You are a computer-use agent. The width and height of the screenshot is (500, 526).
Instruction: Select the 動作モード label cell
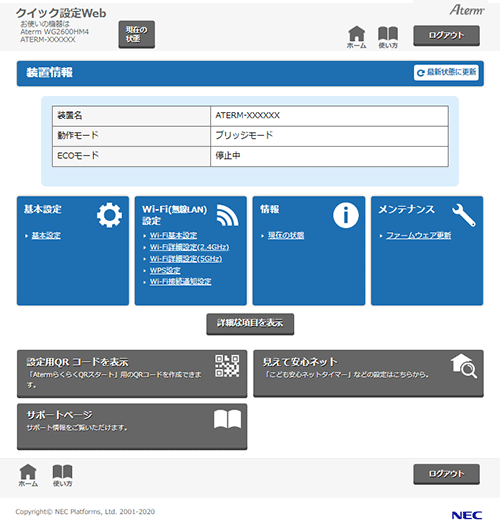click(x=131, y=136)
